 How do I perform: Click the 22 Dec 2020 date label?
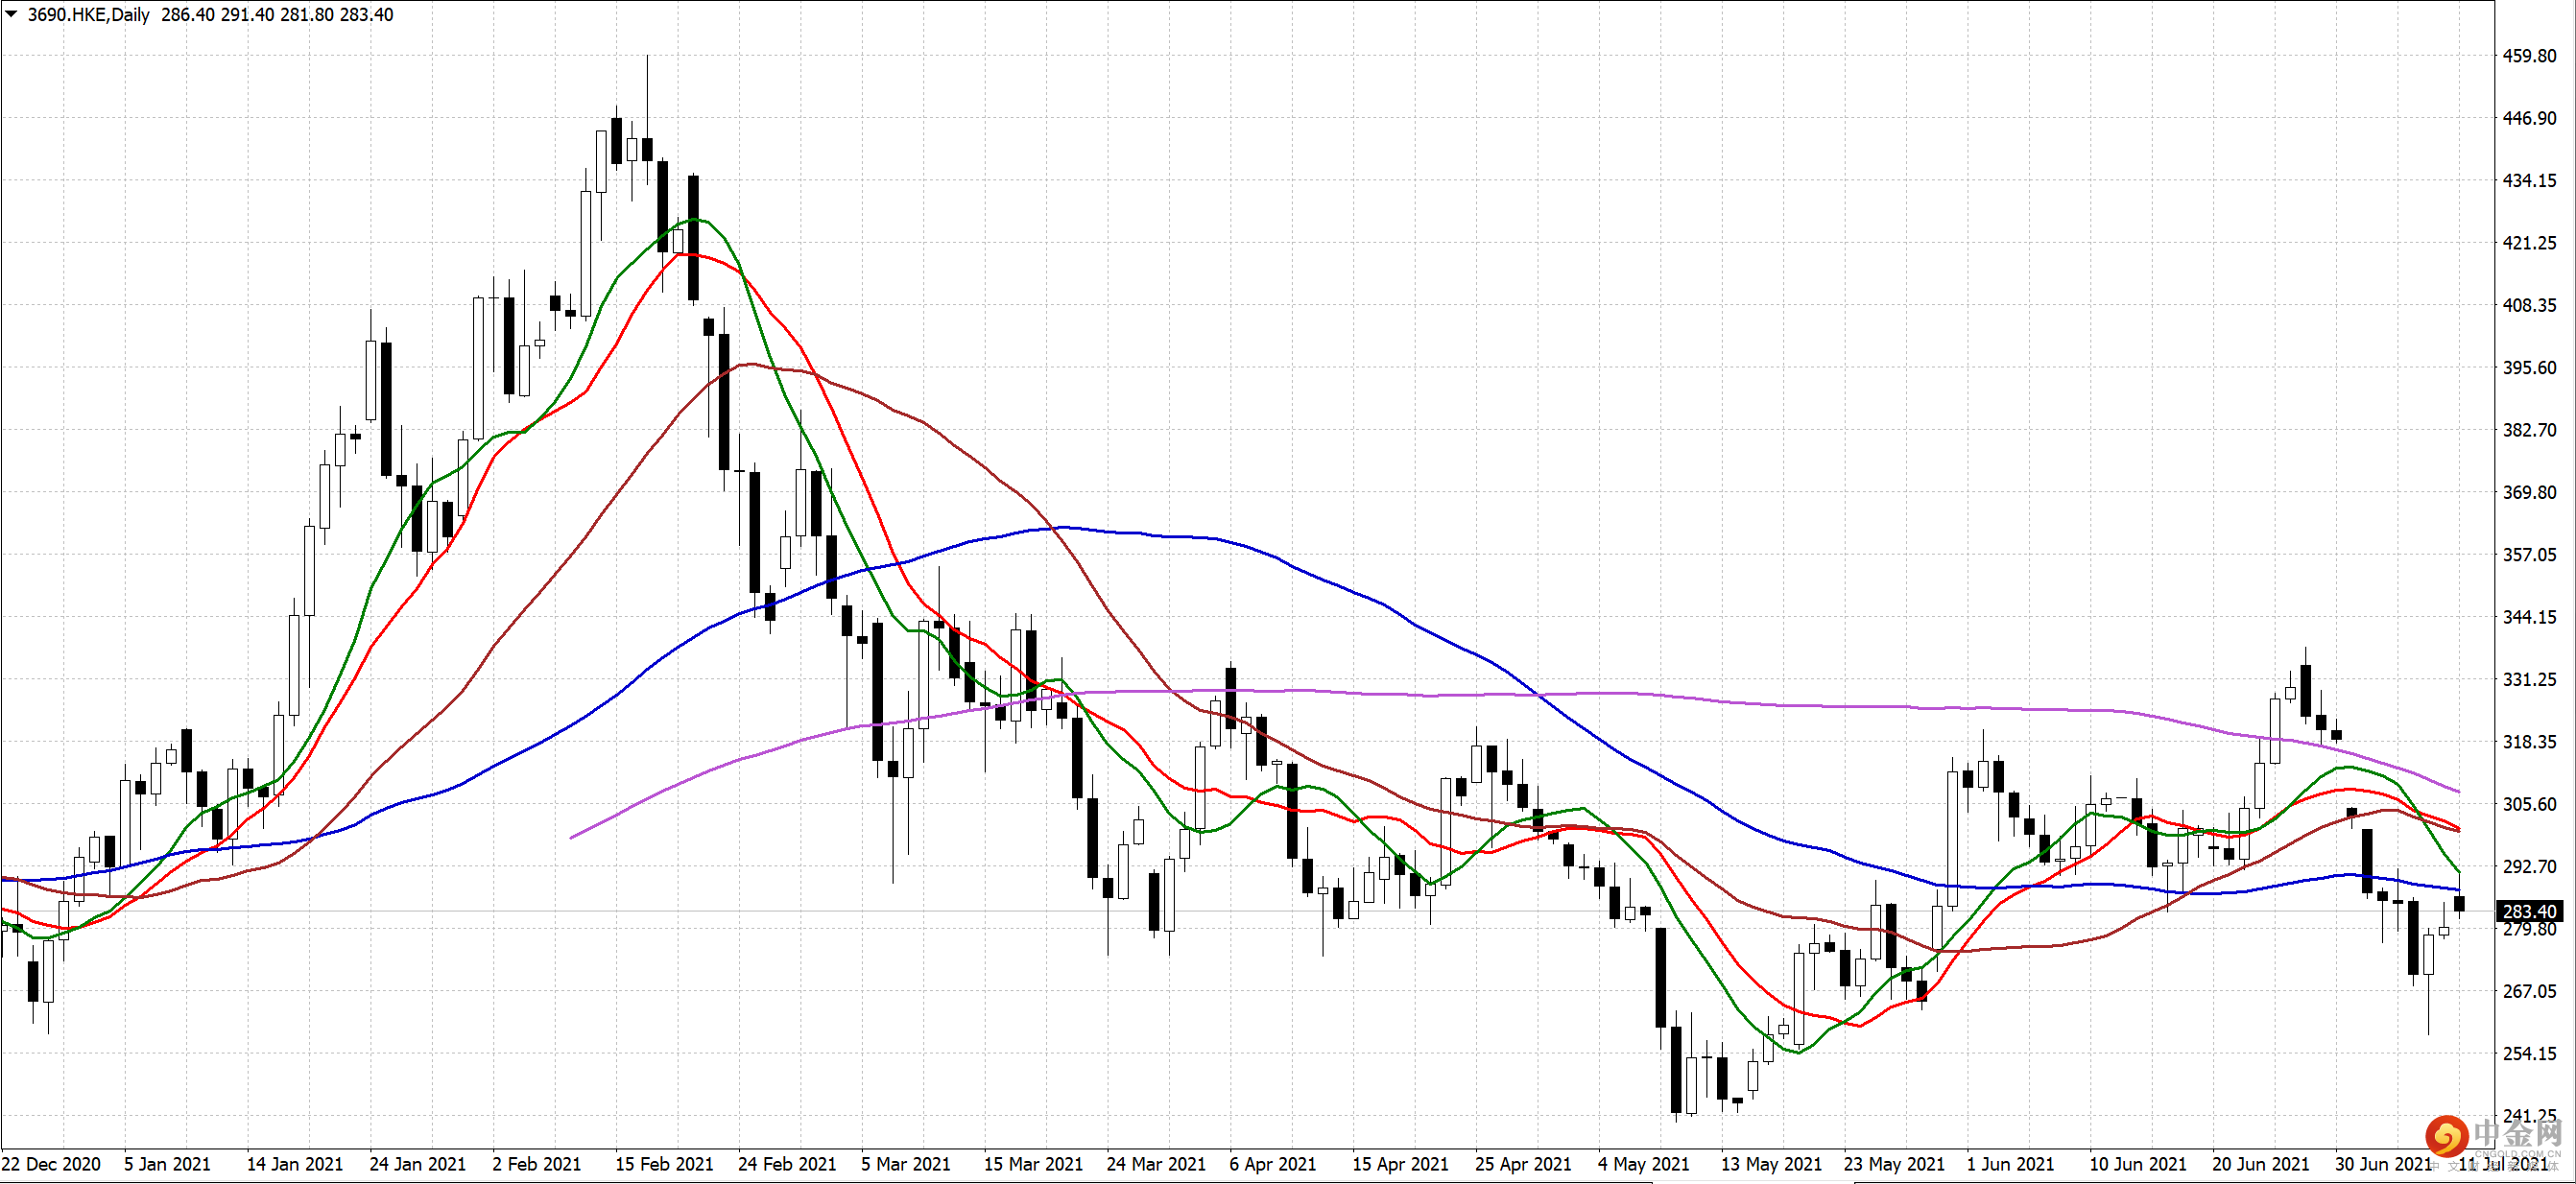(x=51, y=1164)
